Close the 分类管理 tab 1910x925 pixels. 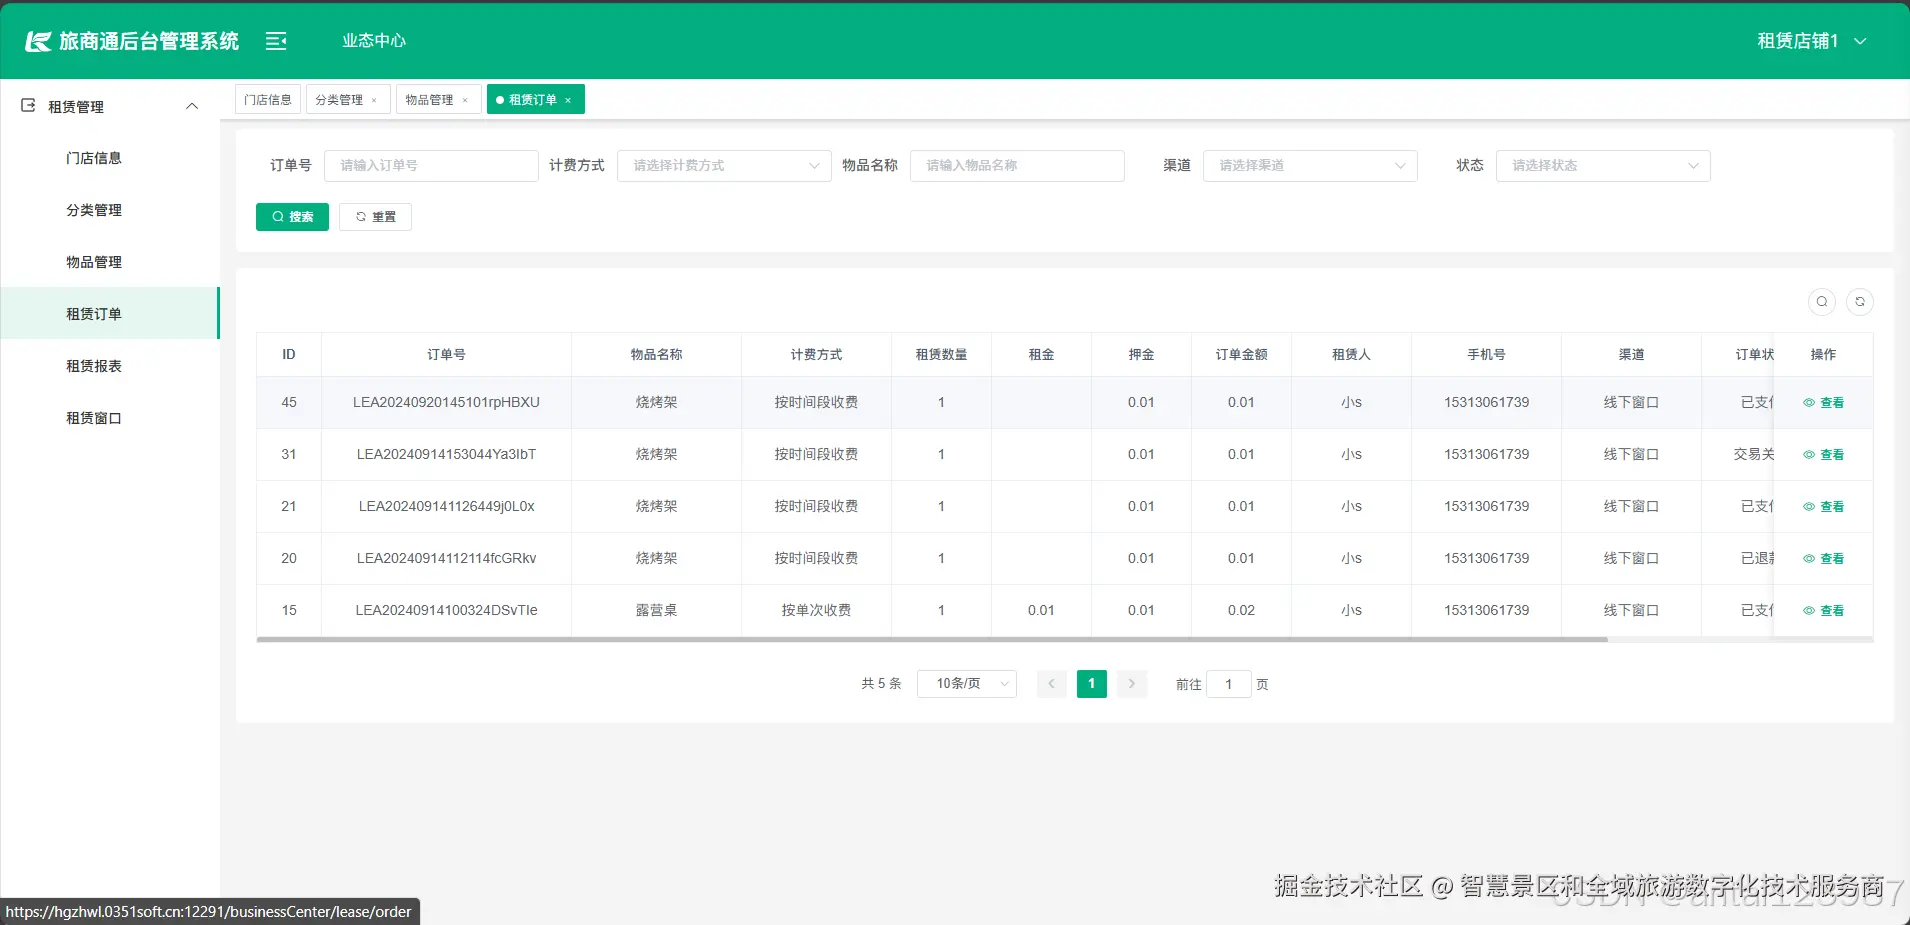point(374,100)
